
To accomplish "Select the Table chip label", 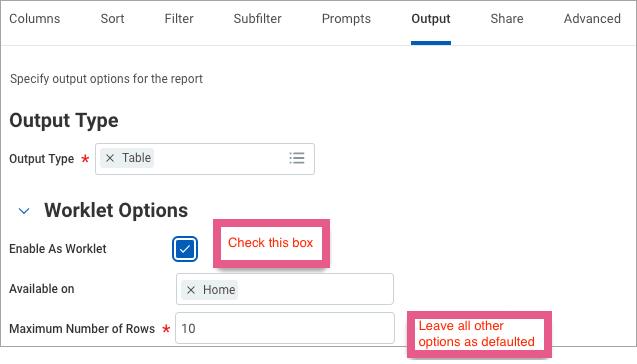I will (136, 158).
